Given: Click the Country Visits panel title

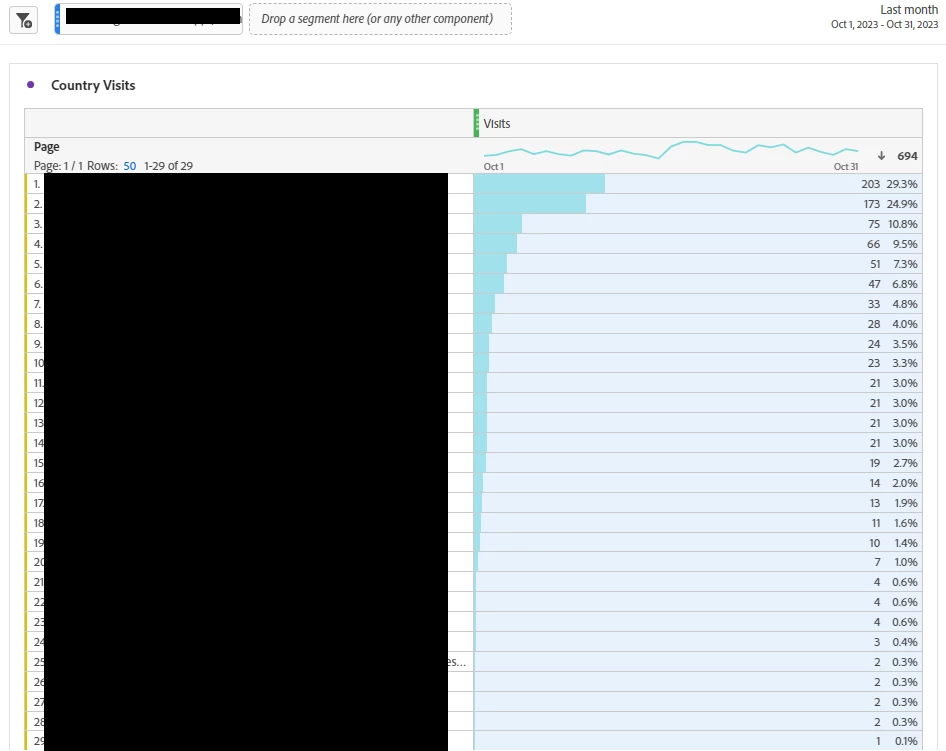Looking at the screenshot, I should [93, 85].
